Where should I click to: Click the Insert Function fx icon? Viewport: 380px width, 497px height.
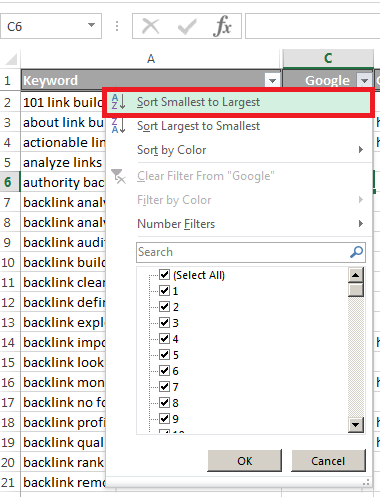(x=222, y=26)
